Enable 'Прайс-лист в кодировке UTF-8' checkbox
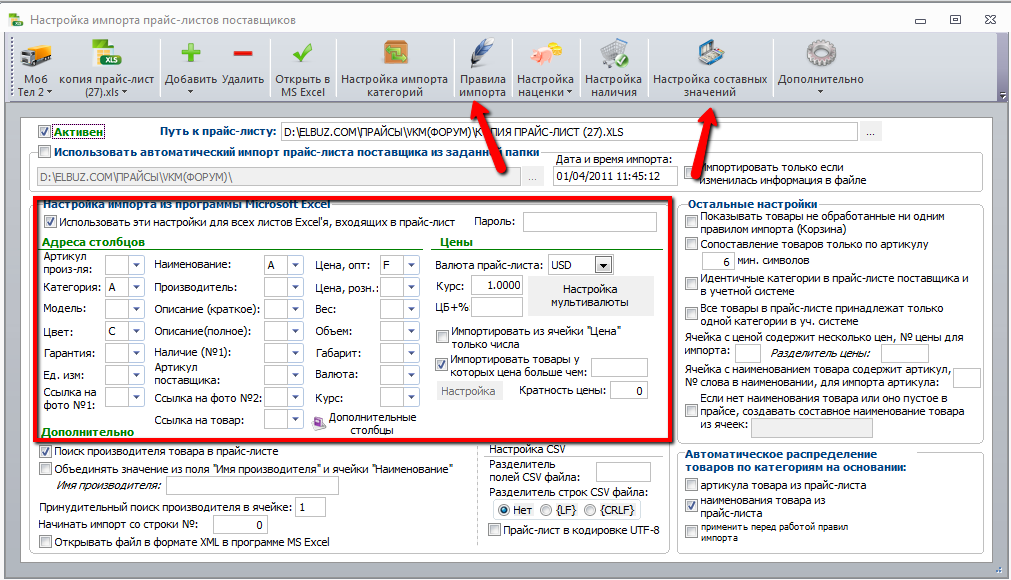This screenshot has width=1011, height=580. click(x=495, y=530)
